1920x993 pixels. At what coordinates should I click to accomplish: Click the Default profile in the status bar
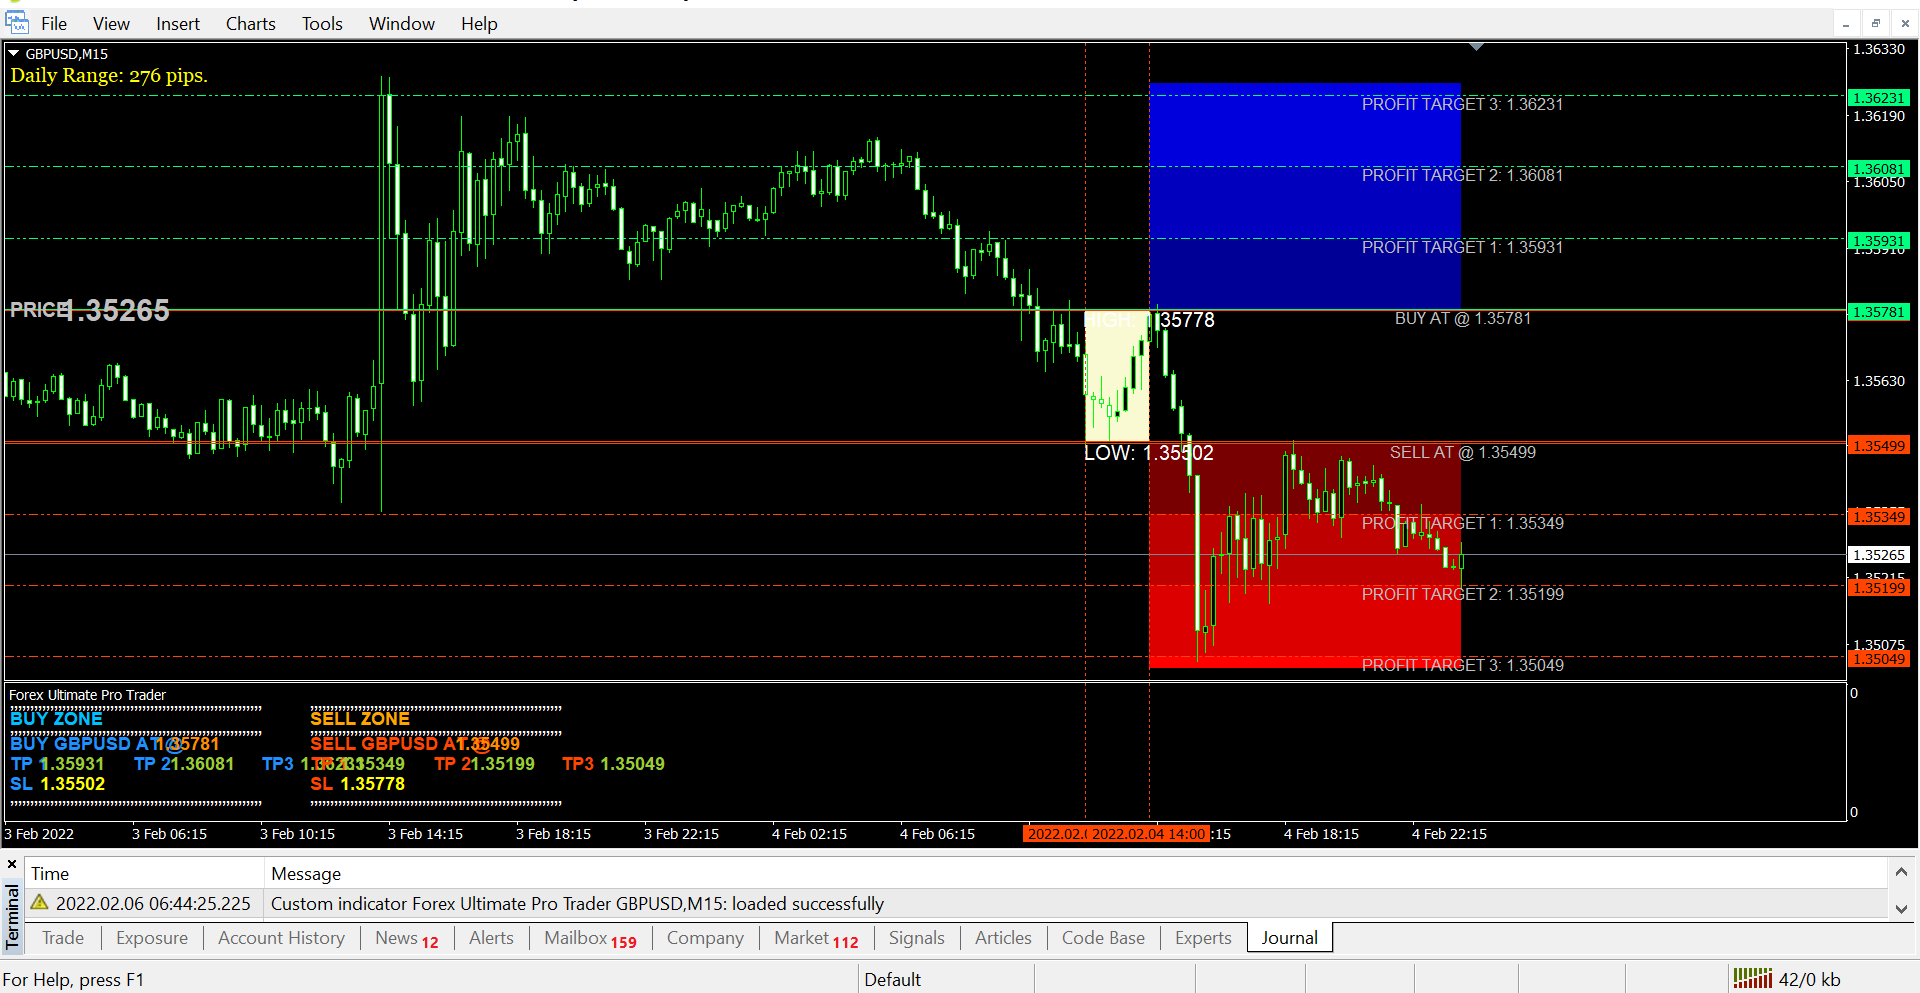pyautogui.click(x=892, y=979)
